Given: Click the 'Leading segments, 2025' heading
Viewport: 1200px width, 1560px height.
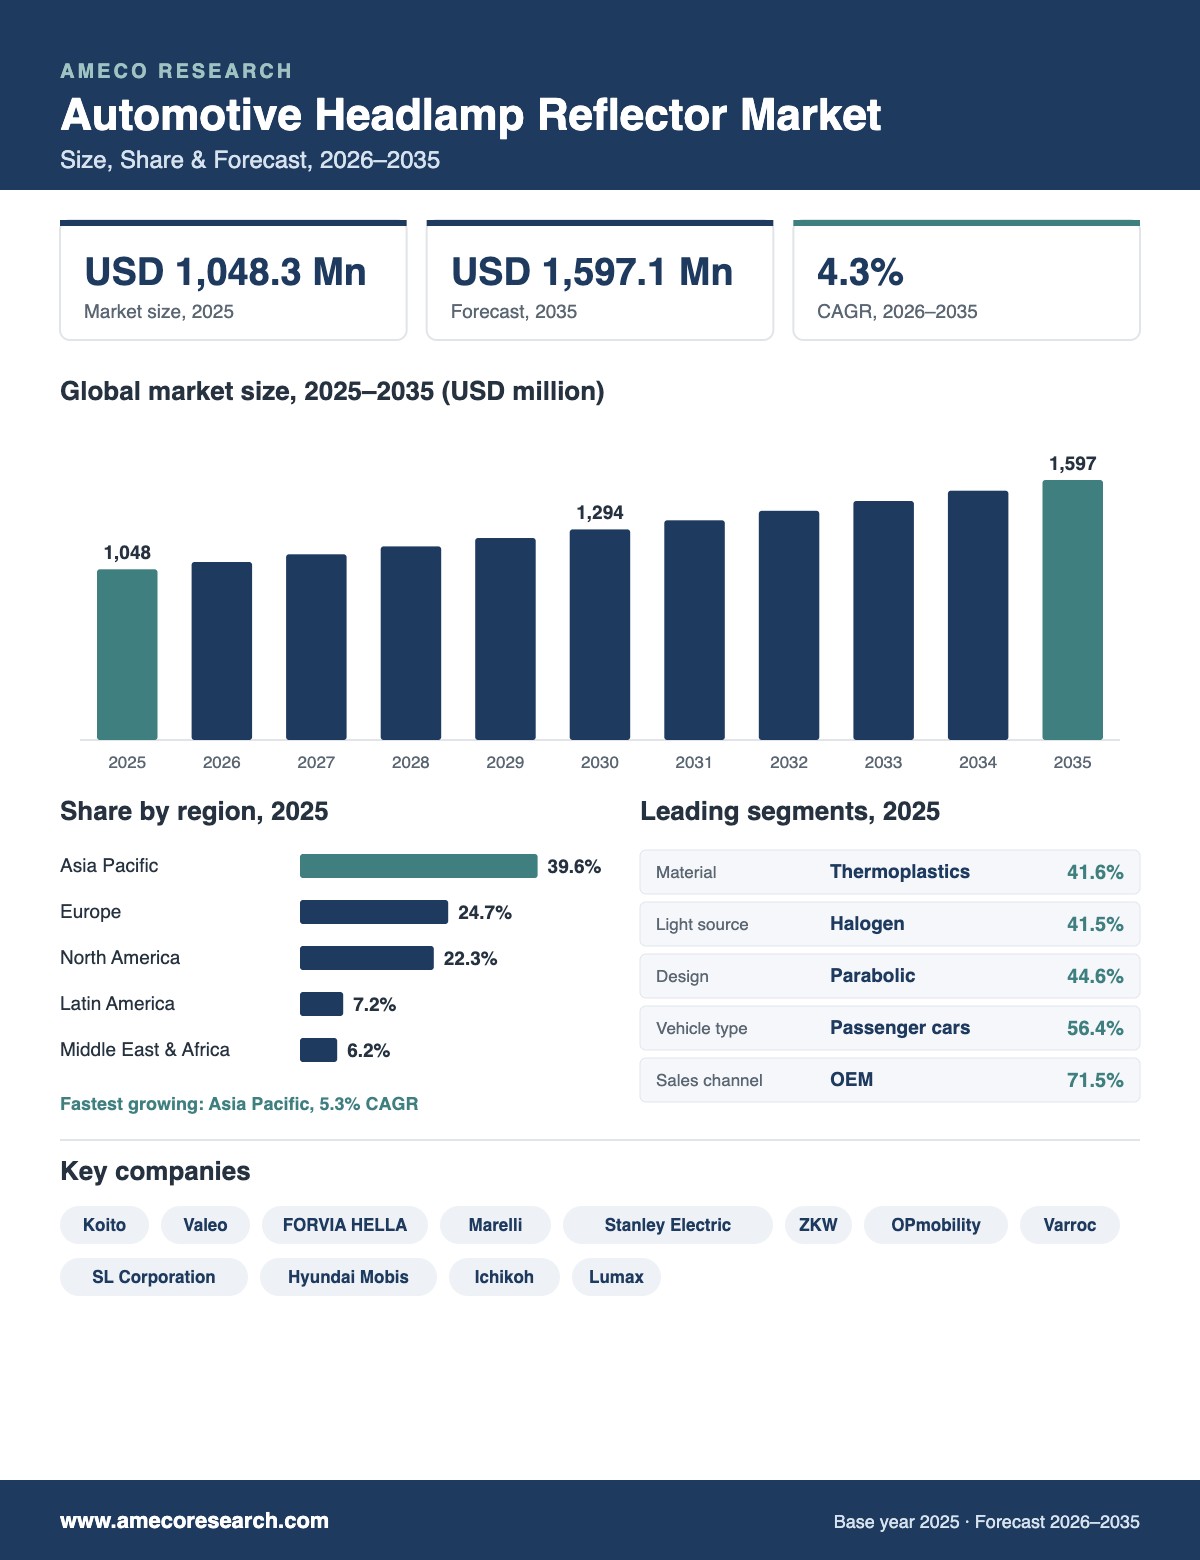Looking at the screenshot, I should (790, 811).
